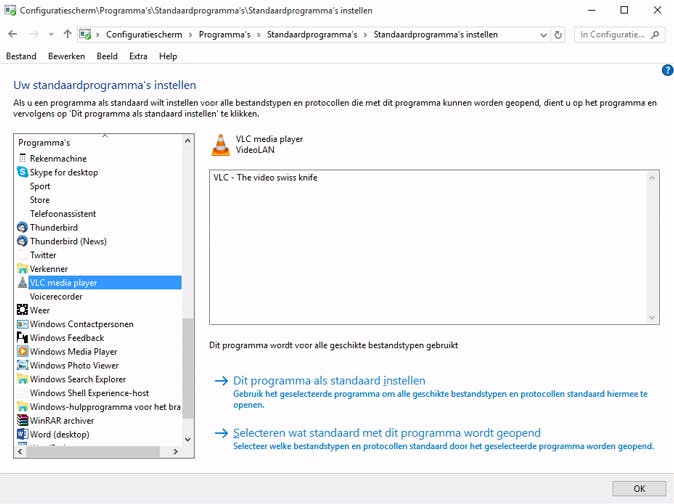This screenshot has height=504, width=674.
Task: Click the program list scroll left arrow
Action: pyautogui.click(x=20, y=452)
